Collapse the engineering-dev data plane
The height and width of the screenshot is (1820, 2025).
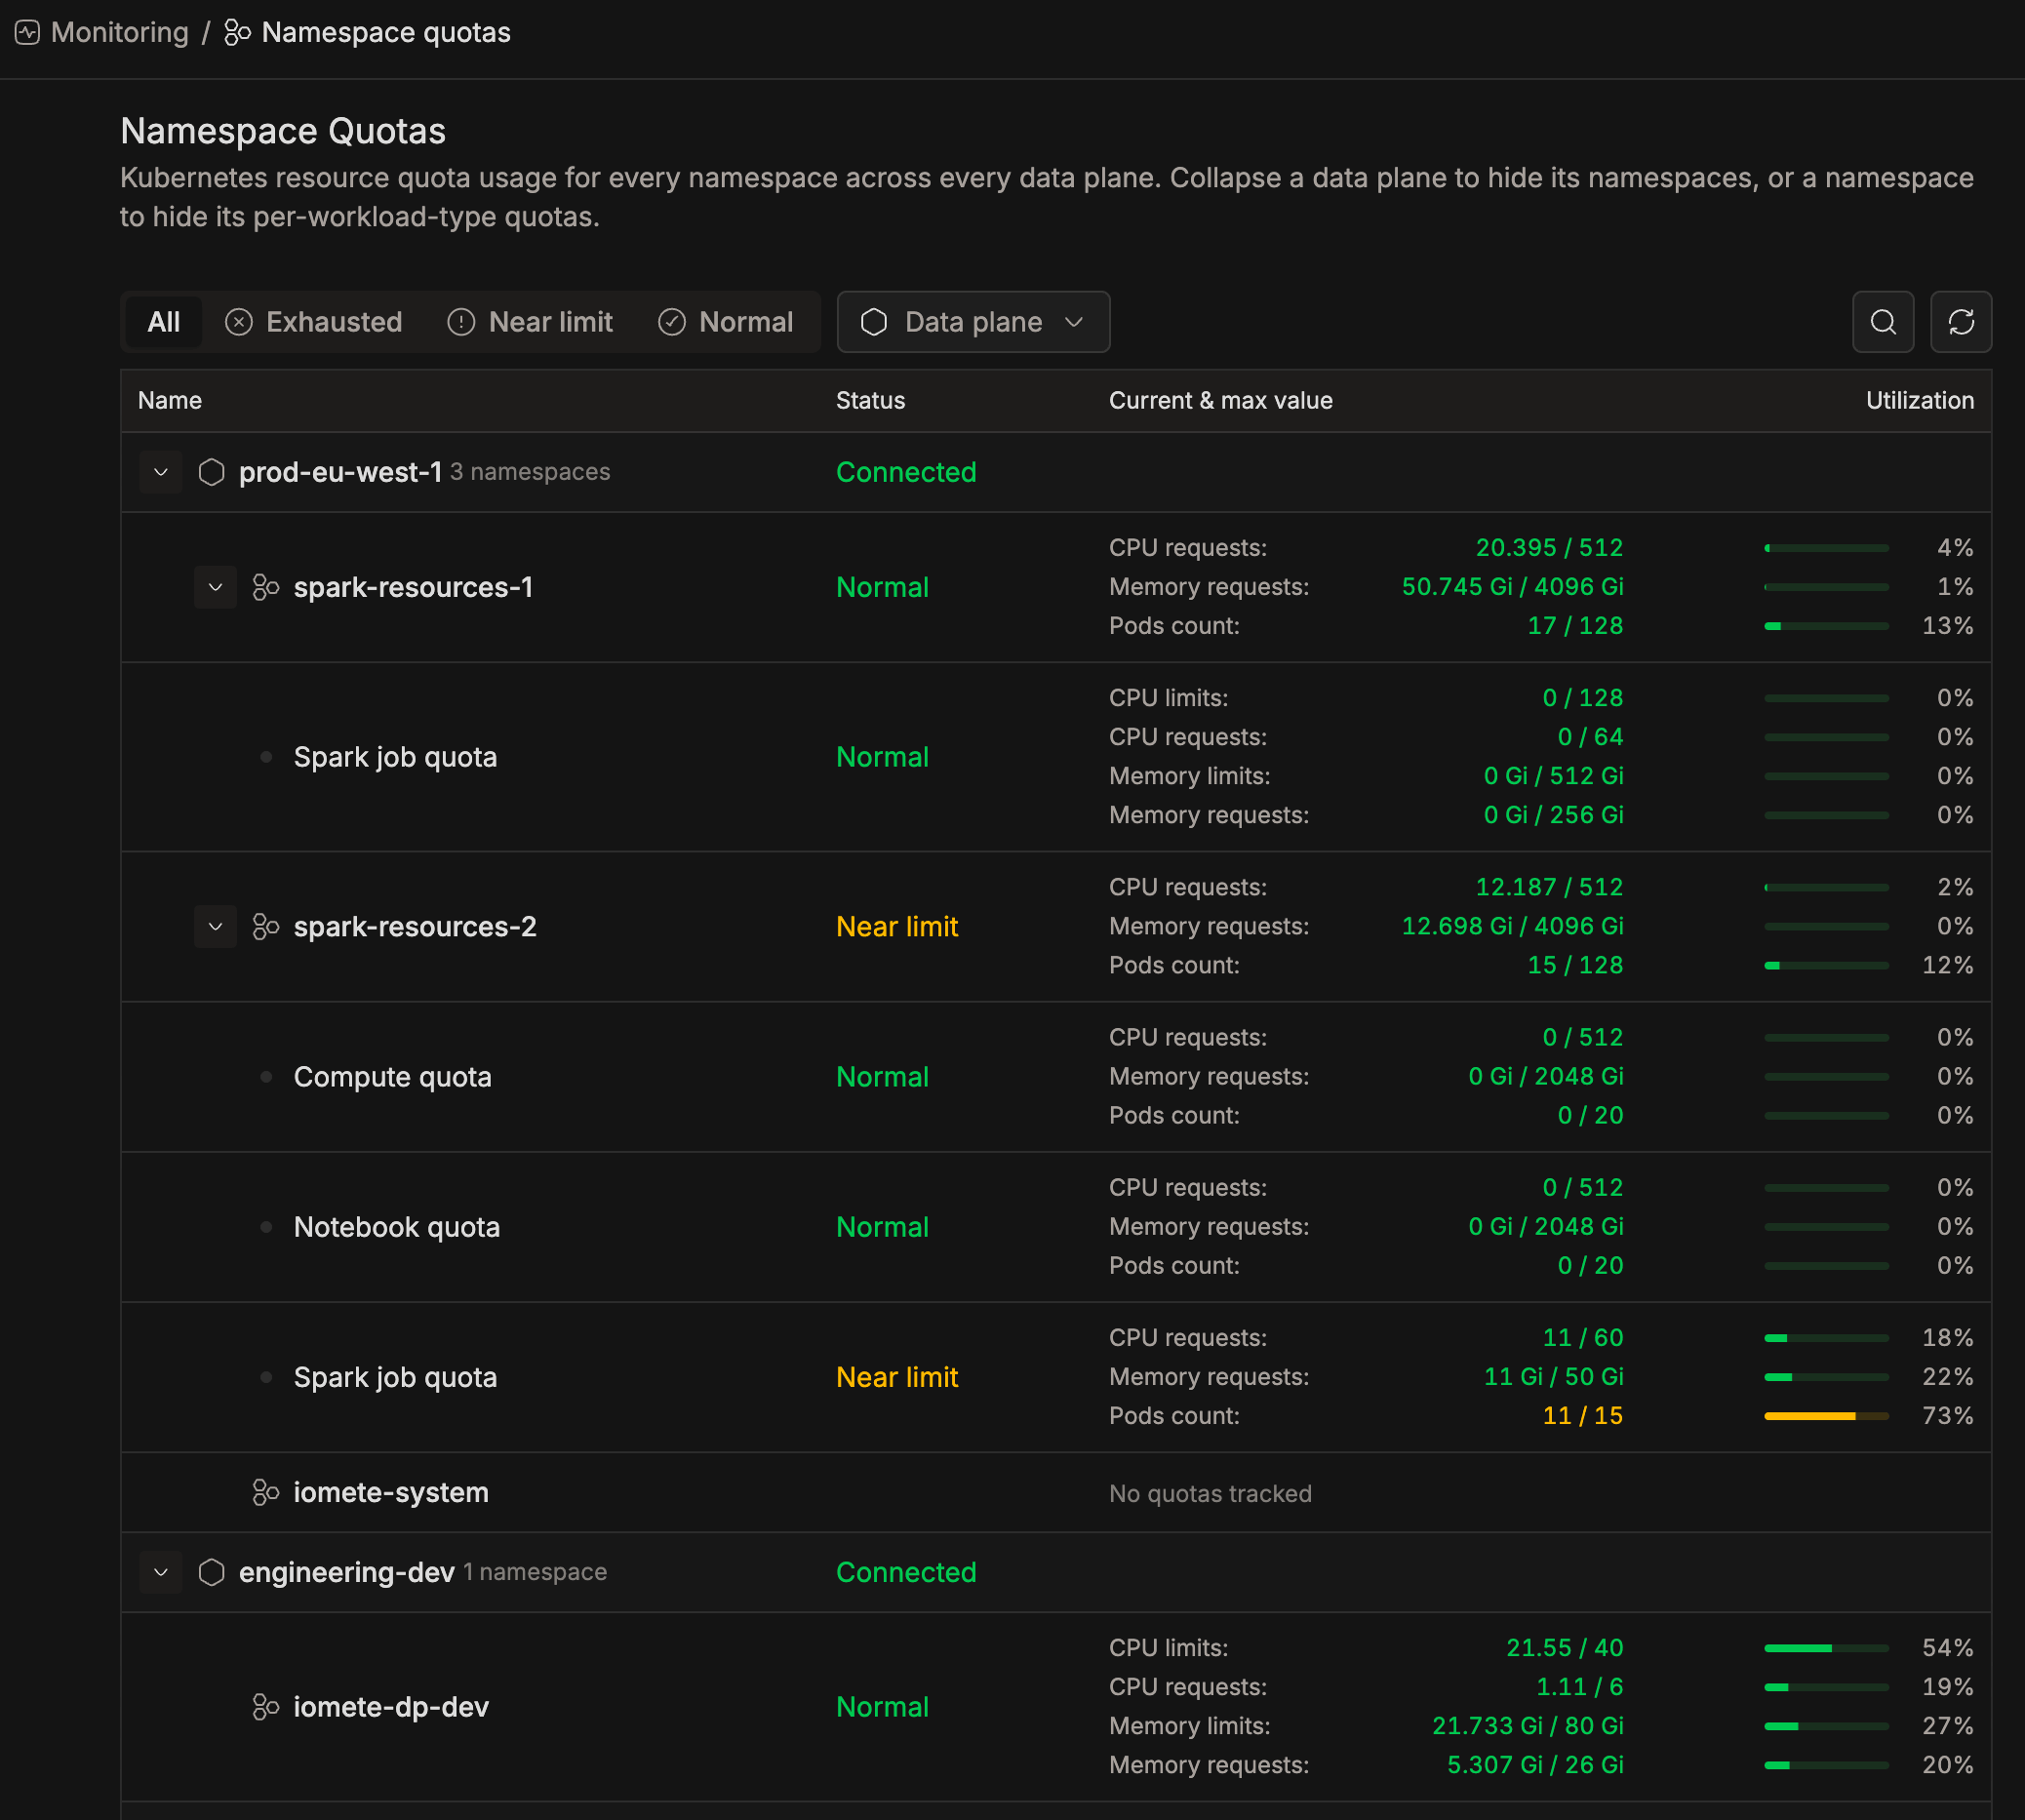coord(161,1572)
